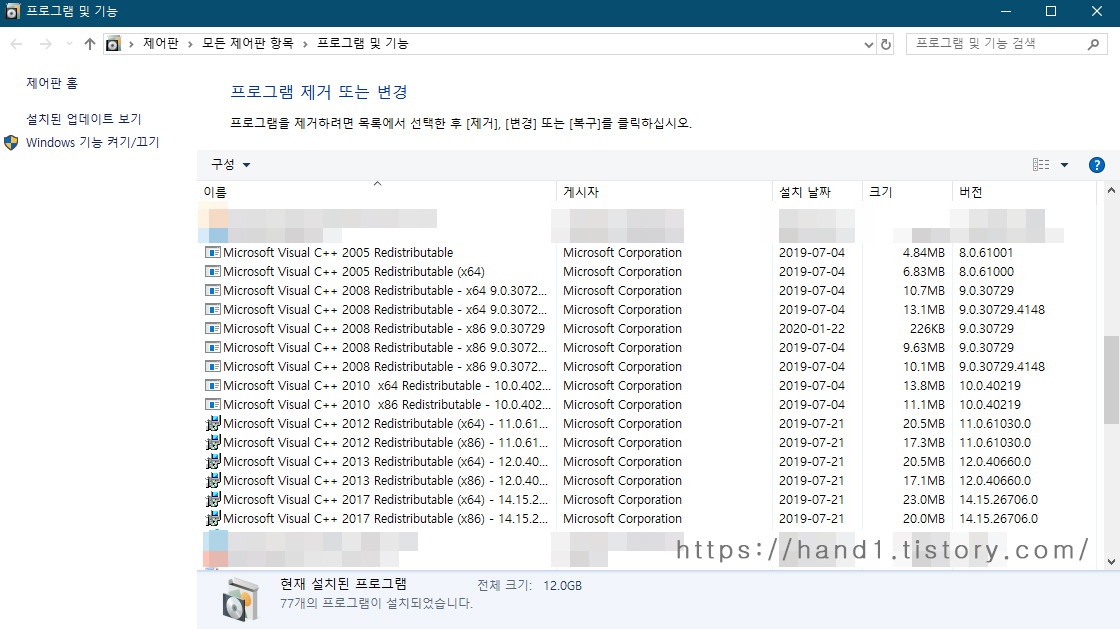Viewport: 1120px width, 629px height.
Task: Sort by 크기 column header
Action: point(907,192)
